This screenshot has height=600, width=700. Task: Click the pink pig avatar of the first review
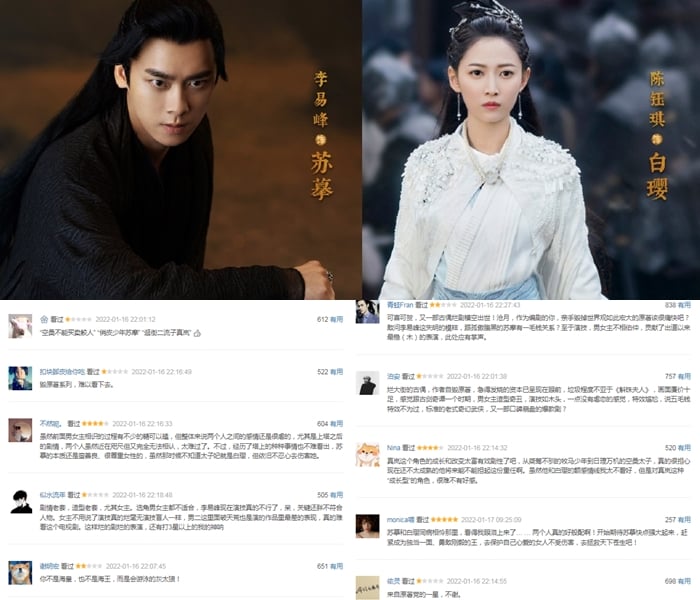[x=20, y=326]
